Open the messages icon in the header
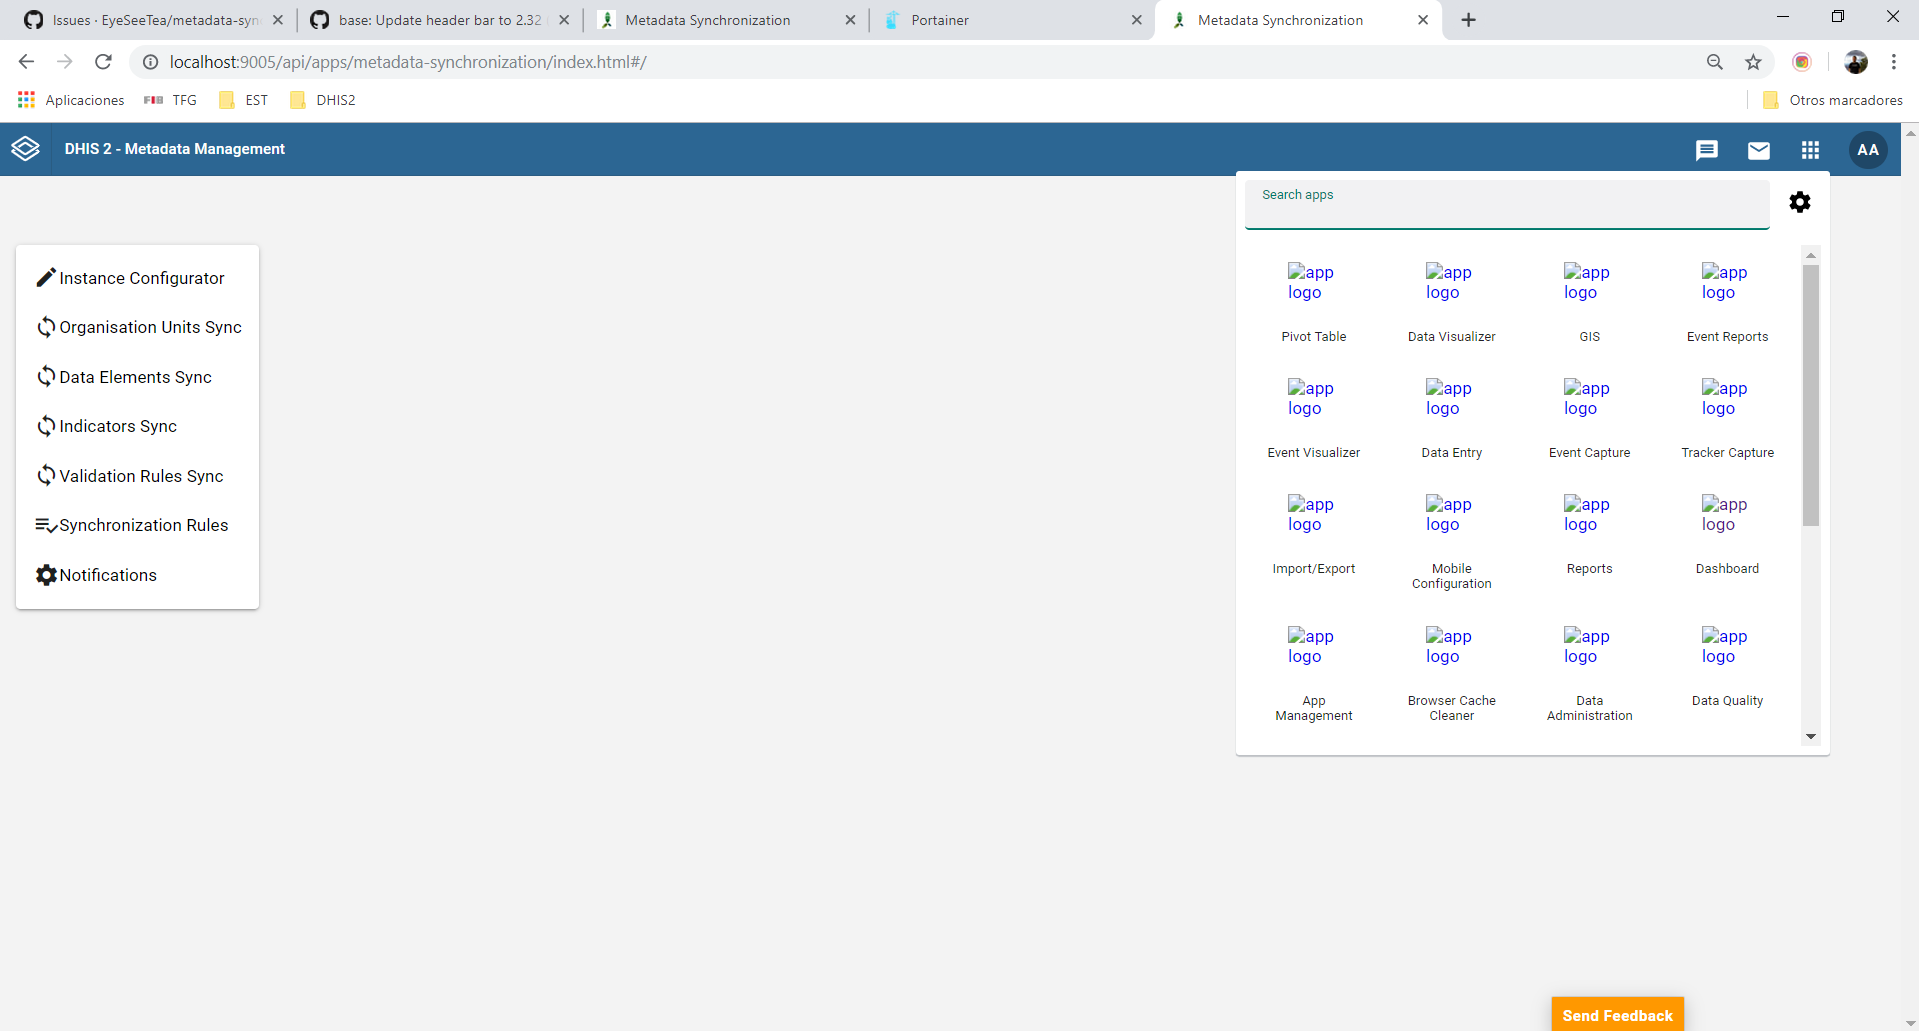This screenshot has width=1919, height=1031. click(x=1707, y=150)
